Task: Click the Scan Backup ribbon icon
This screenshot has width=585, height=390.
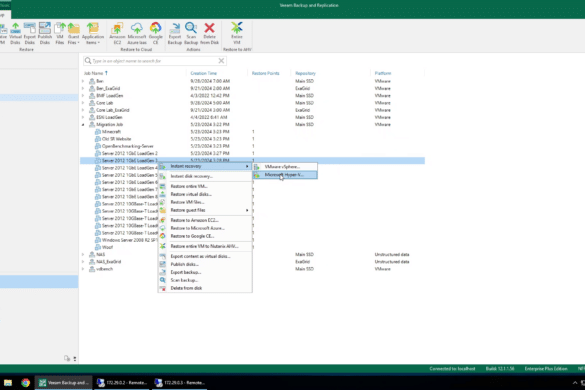Action: (x=191, y=33)
